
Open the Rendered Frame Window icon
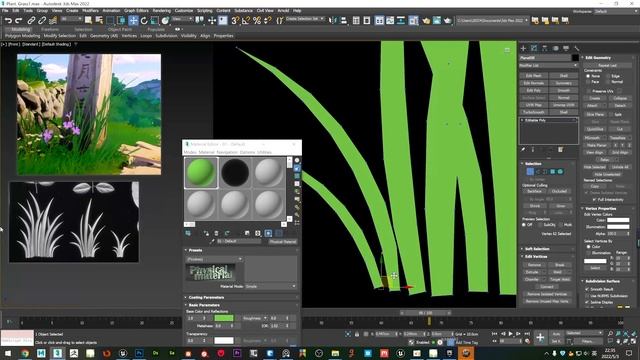click(437, 20)
